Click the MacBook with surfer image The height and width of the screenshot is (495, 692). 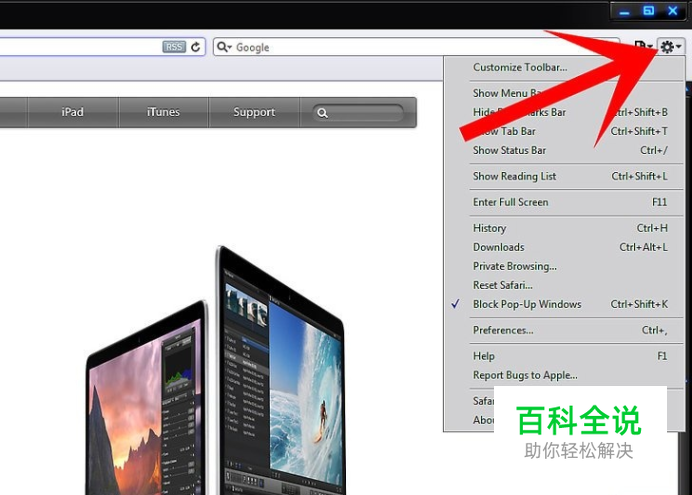[x=280, y=371]
